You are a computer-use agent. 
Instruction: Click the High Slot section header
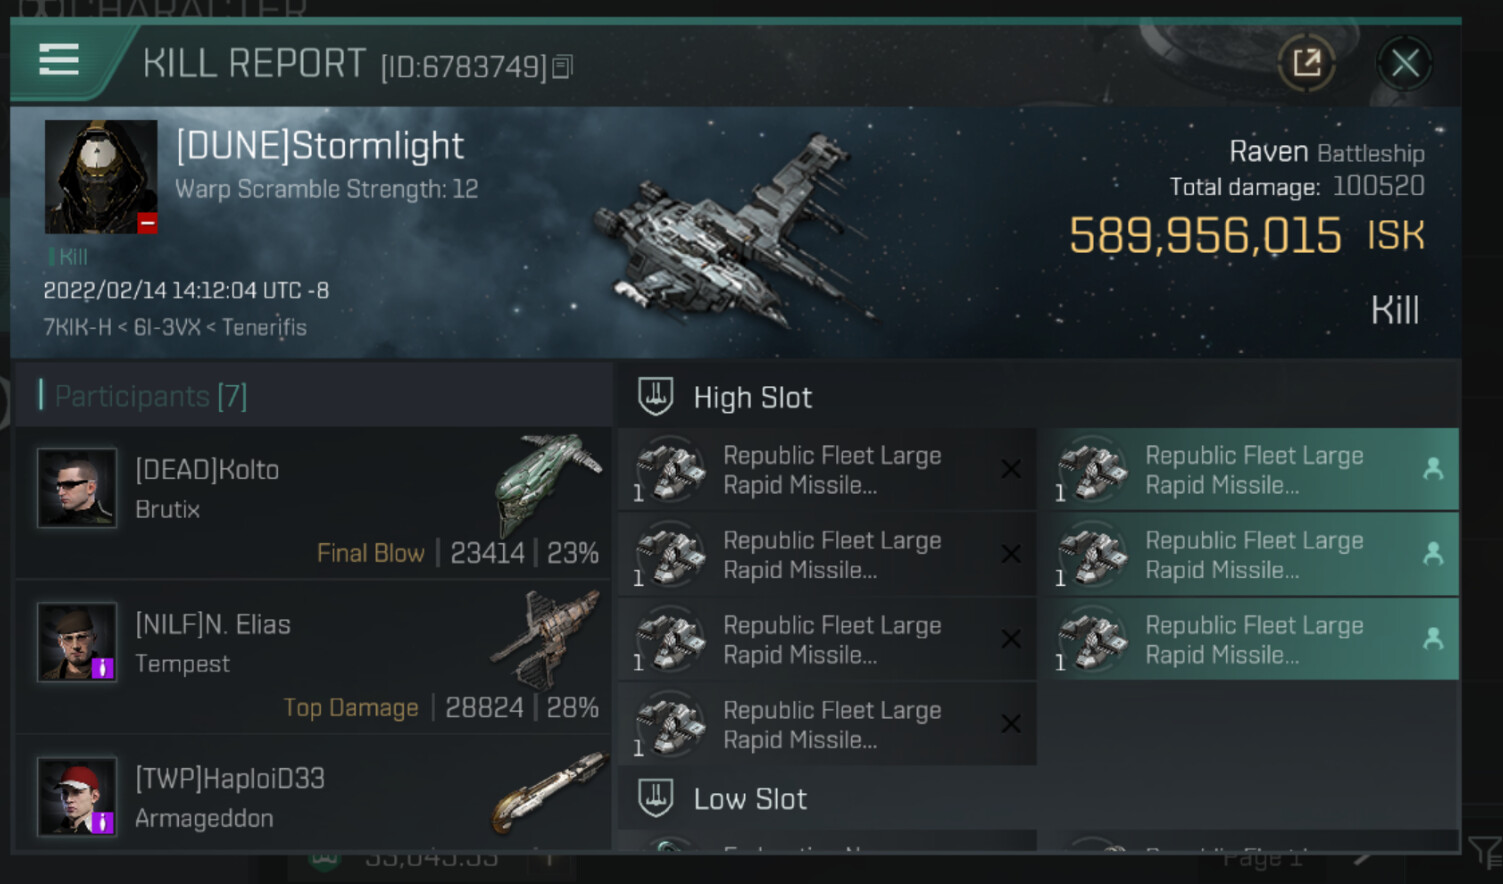pyautogui.click(x=752, y=398)
